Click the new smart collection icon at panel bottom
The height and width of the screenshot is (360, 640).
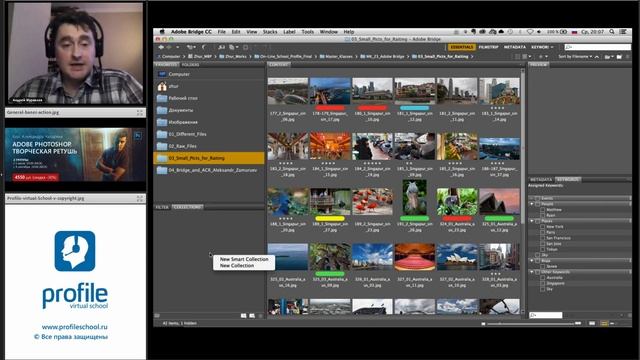(244, 316)
